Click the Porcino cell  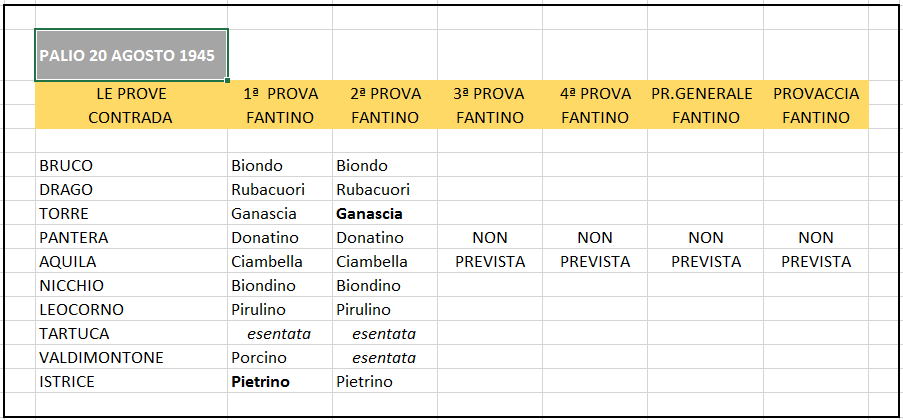[x=280, y=357]
